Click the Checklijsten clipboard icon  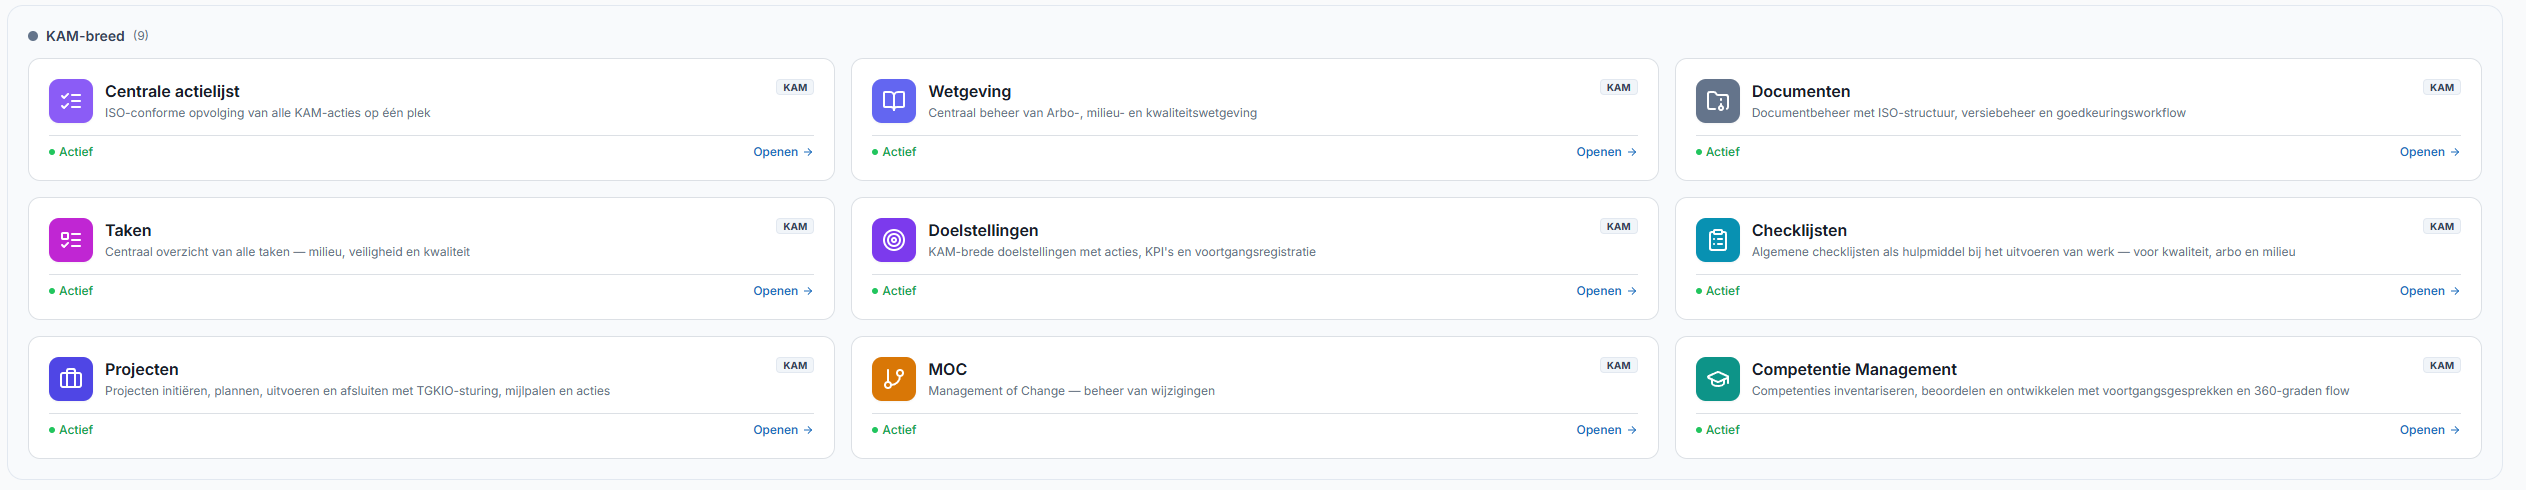1718,240
